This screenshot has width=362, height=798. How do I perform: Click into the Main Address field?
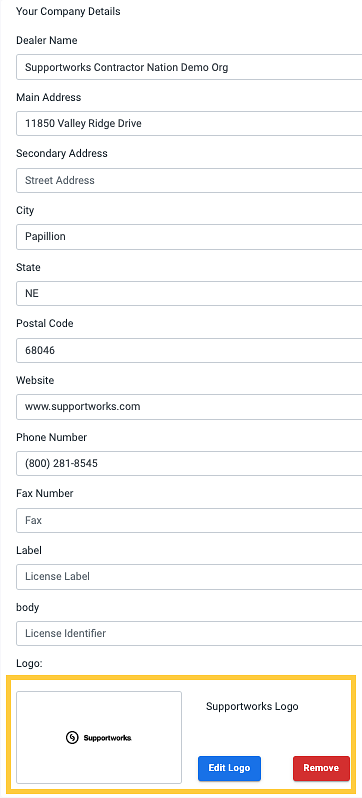coord(189,123)
